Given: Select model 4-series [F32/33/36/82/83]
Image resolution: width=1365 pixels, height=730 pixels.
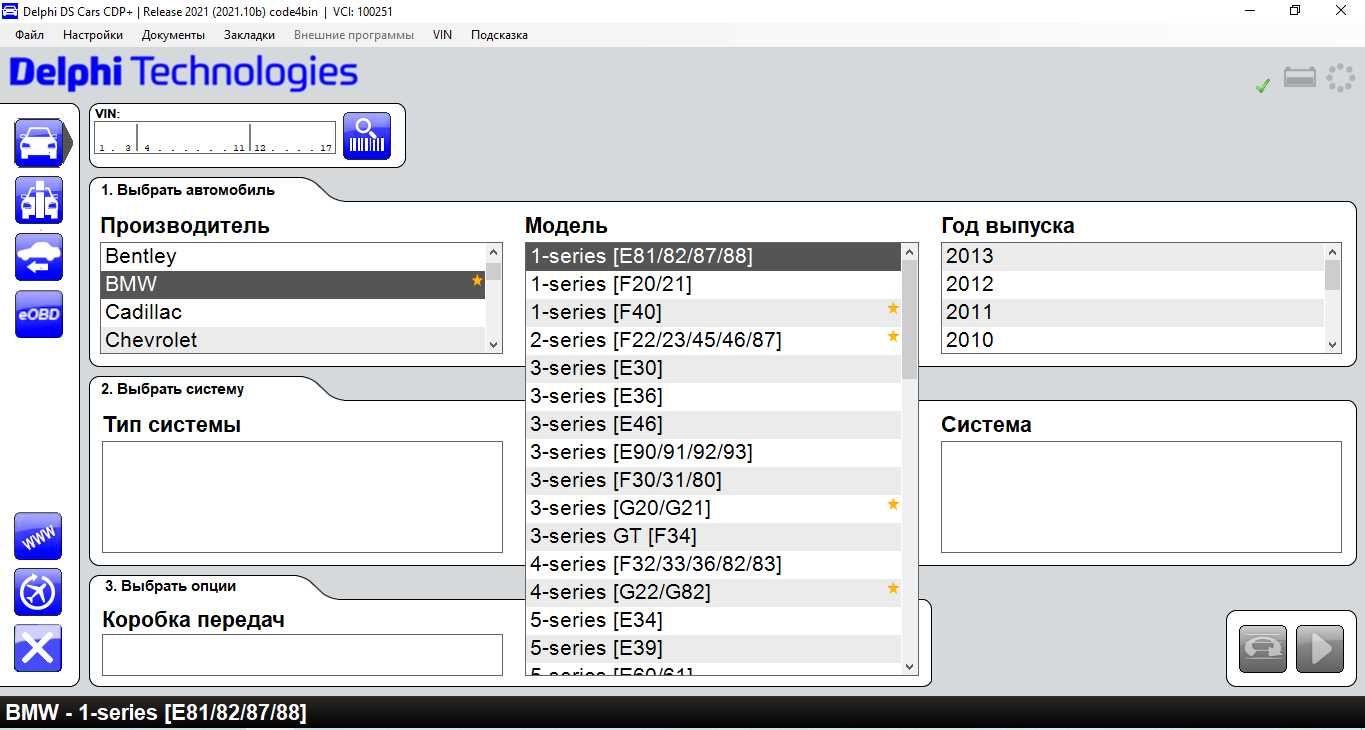Looking at the screenshot, I should point(713,564).
